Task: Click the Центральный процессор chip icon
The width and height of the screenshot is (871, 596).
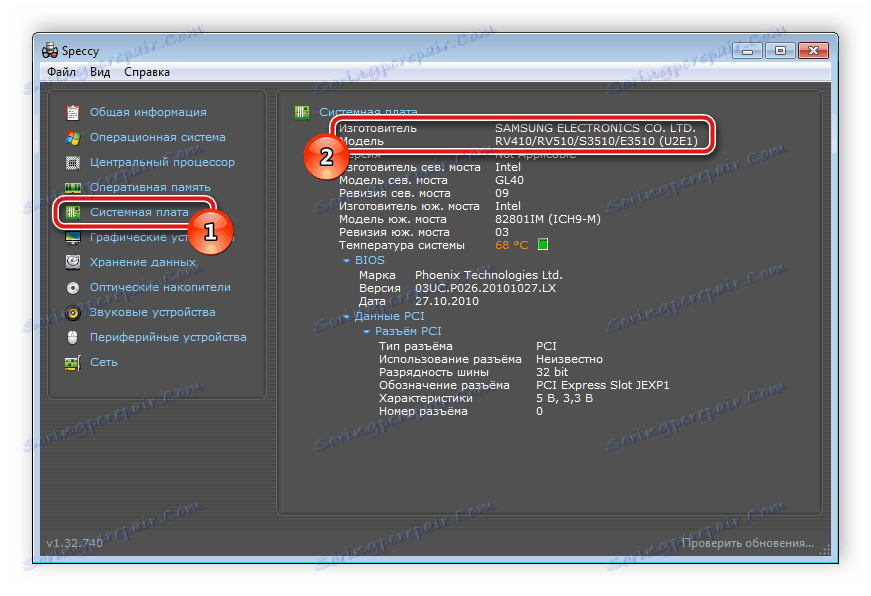Action: tap(73, 163)
